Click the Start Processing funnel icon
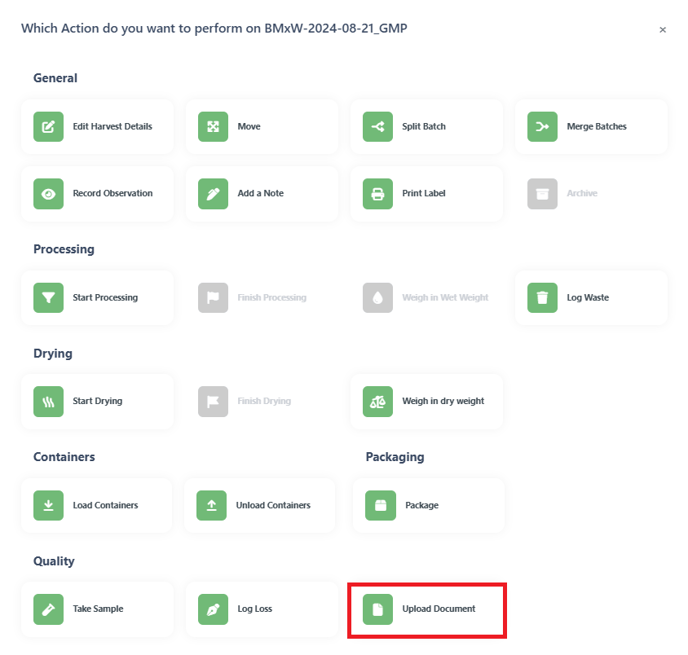Viewport: 688px width, 655px height. (48, 298)
